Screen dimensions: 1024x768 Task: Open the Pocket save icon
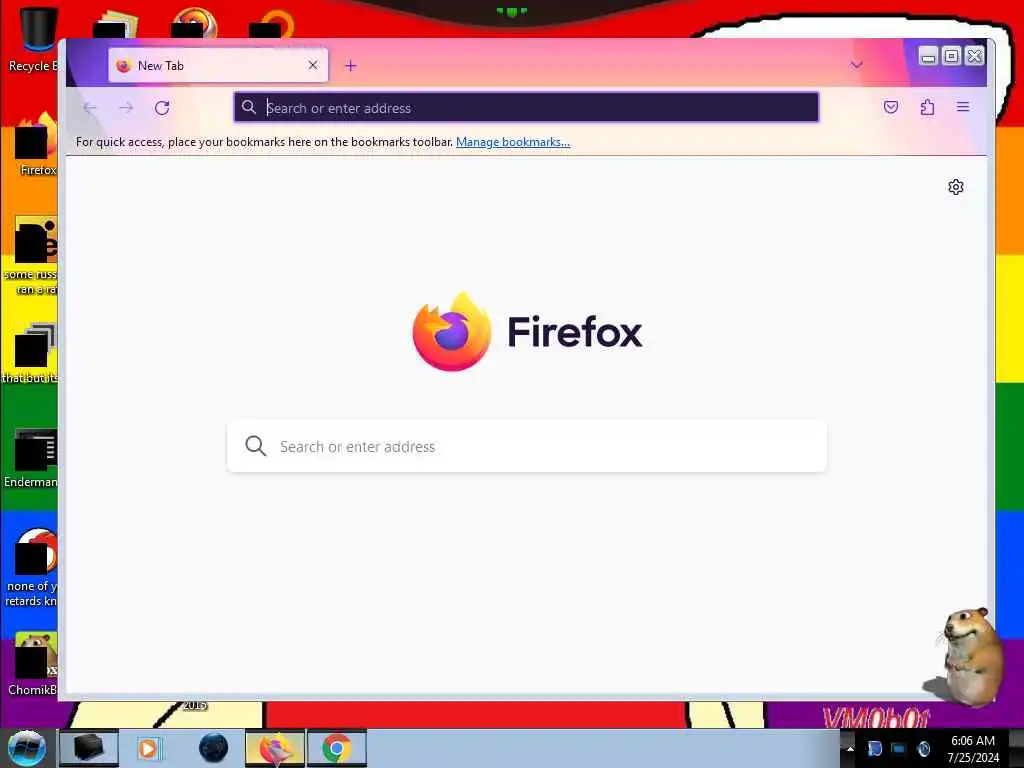(x=891, y=107)
